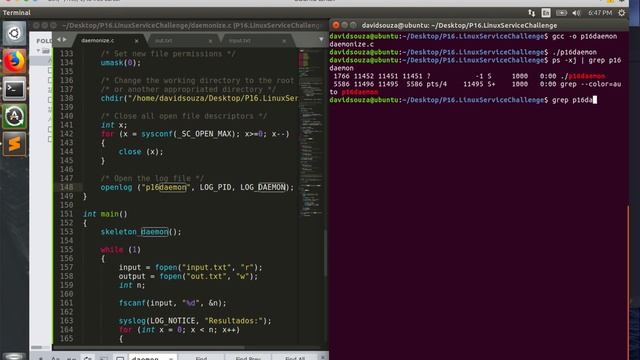The width and height of the screenshot is (640, 360).
Task: Click line number 148 in gutter
Action: pos(67,187)
